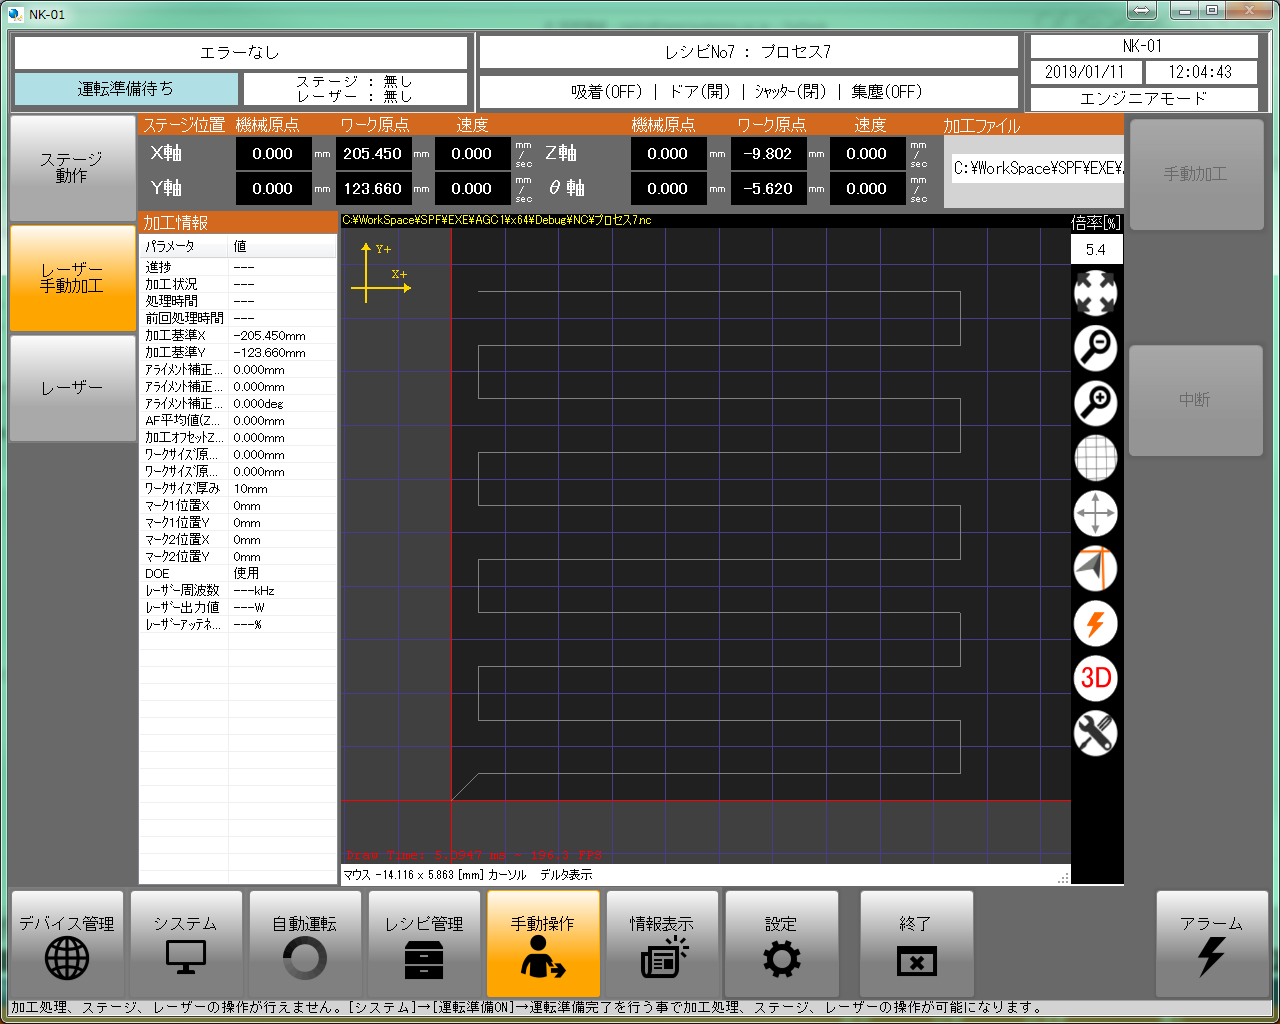Click the 倍率 value field 5.4
Screen dimensions: 1280x1024
(x=1096, y=250)
